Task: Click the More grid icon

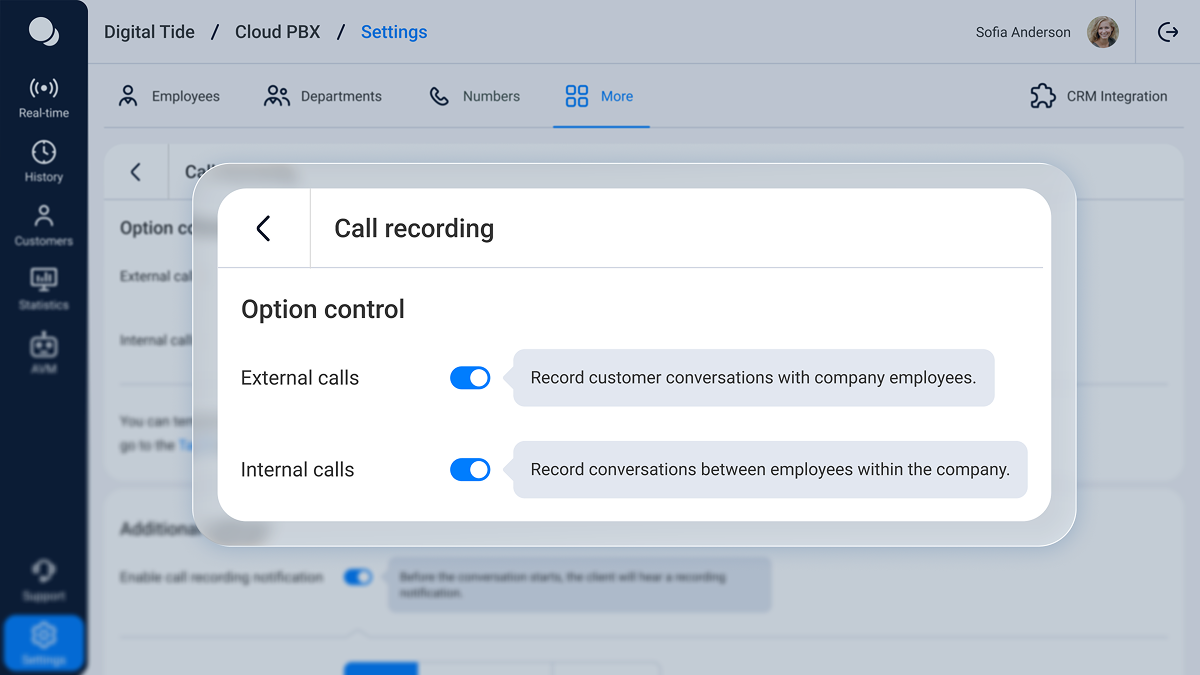Action: click(x=577, y=96)
